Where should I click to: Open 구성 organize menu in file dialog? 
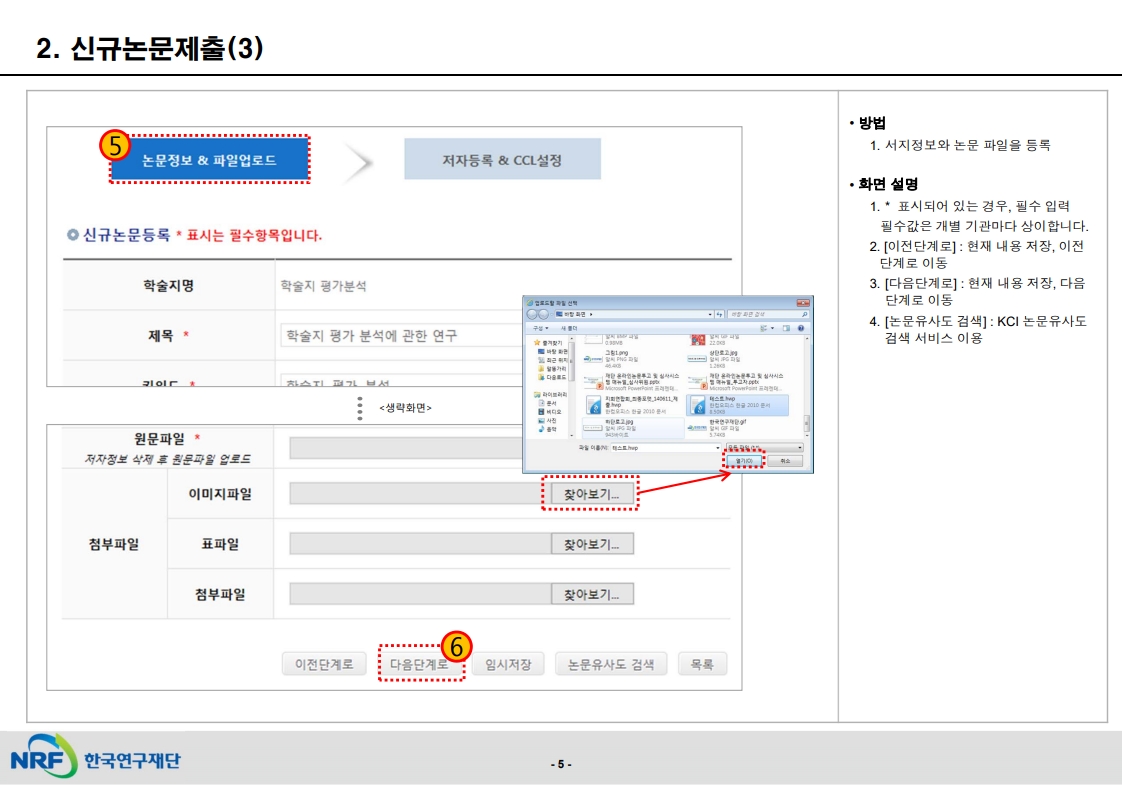pyautogui.click(x=540, y=329)
